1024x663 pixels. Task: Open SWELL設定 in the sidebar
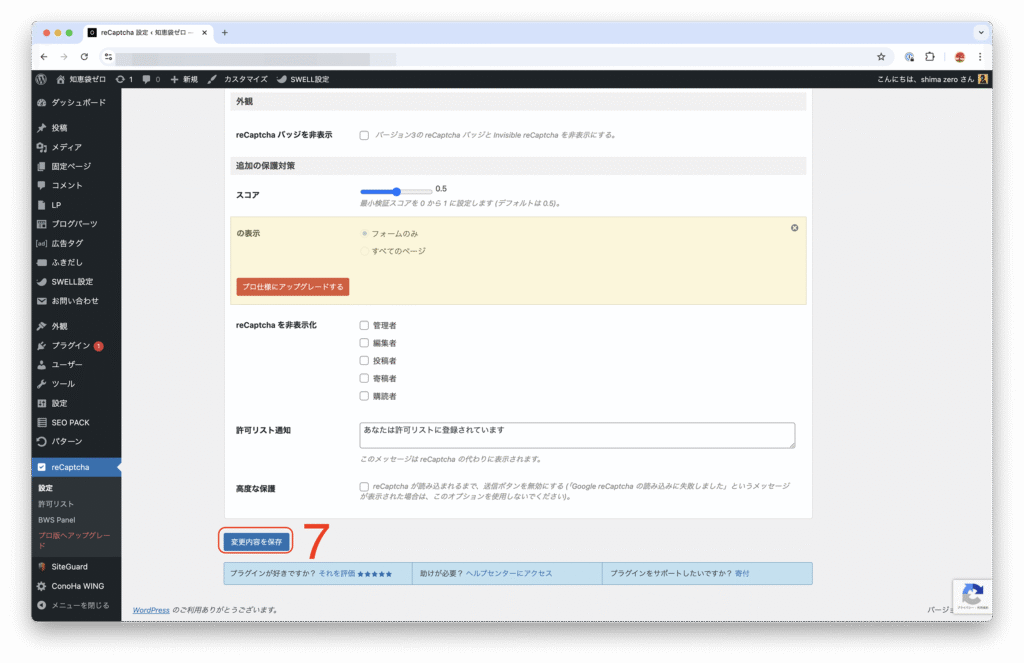point(76,282)
